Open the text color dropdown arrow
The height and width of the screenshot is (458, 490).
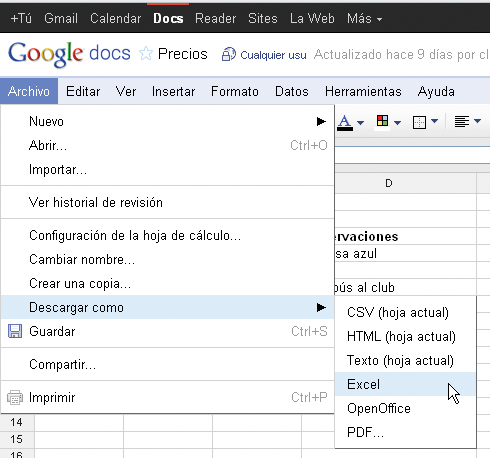[360, 123]
